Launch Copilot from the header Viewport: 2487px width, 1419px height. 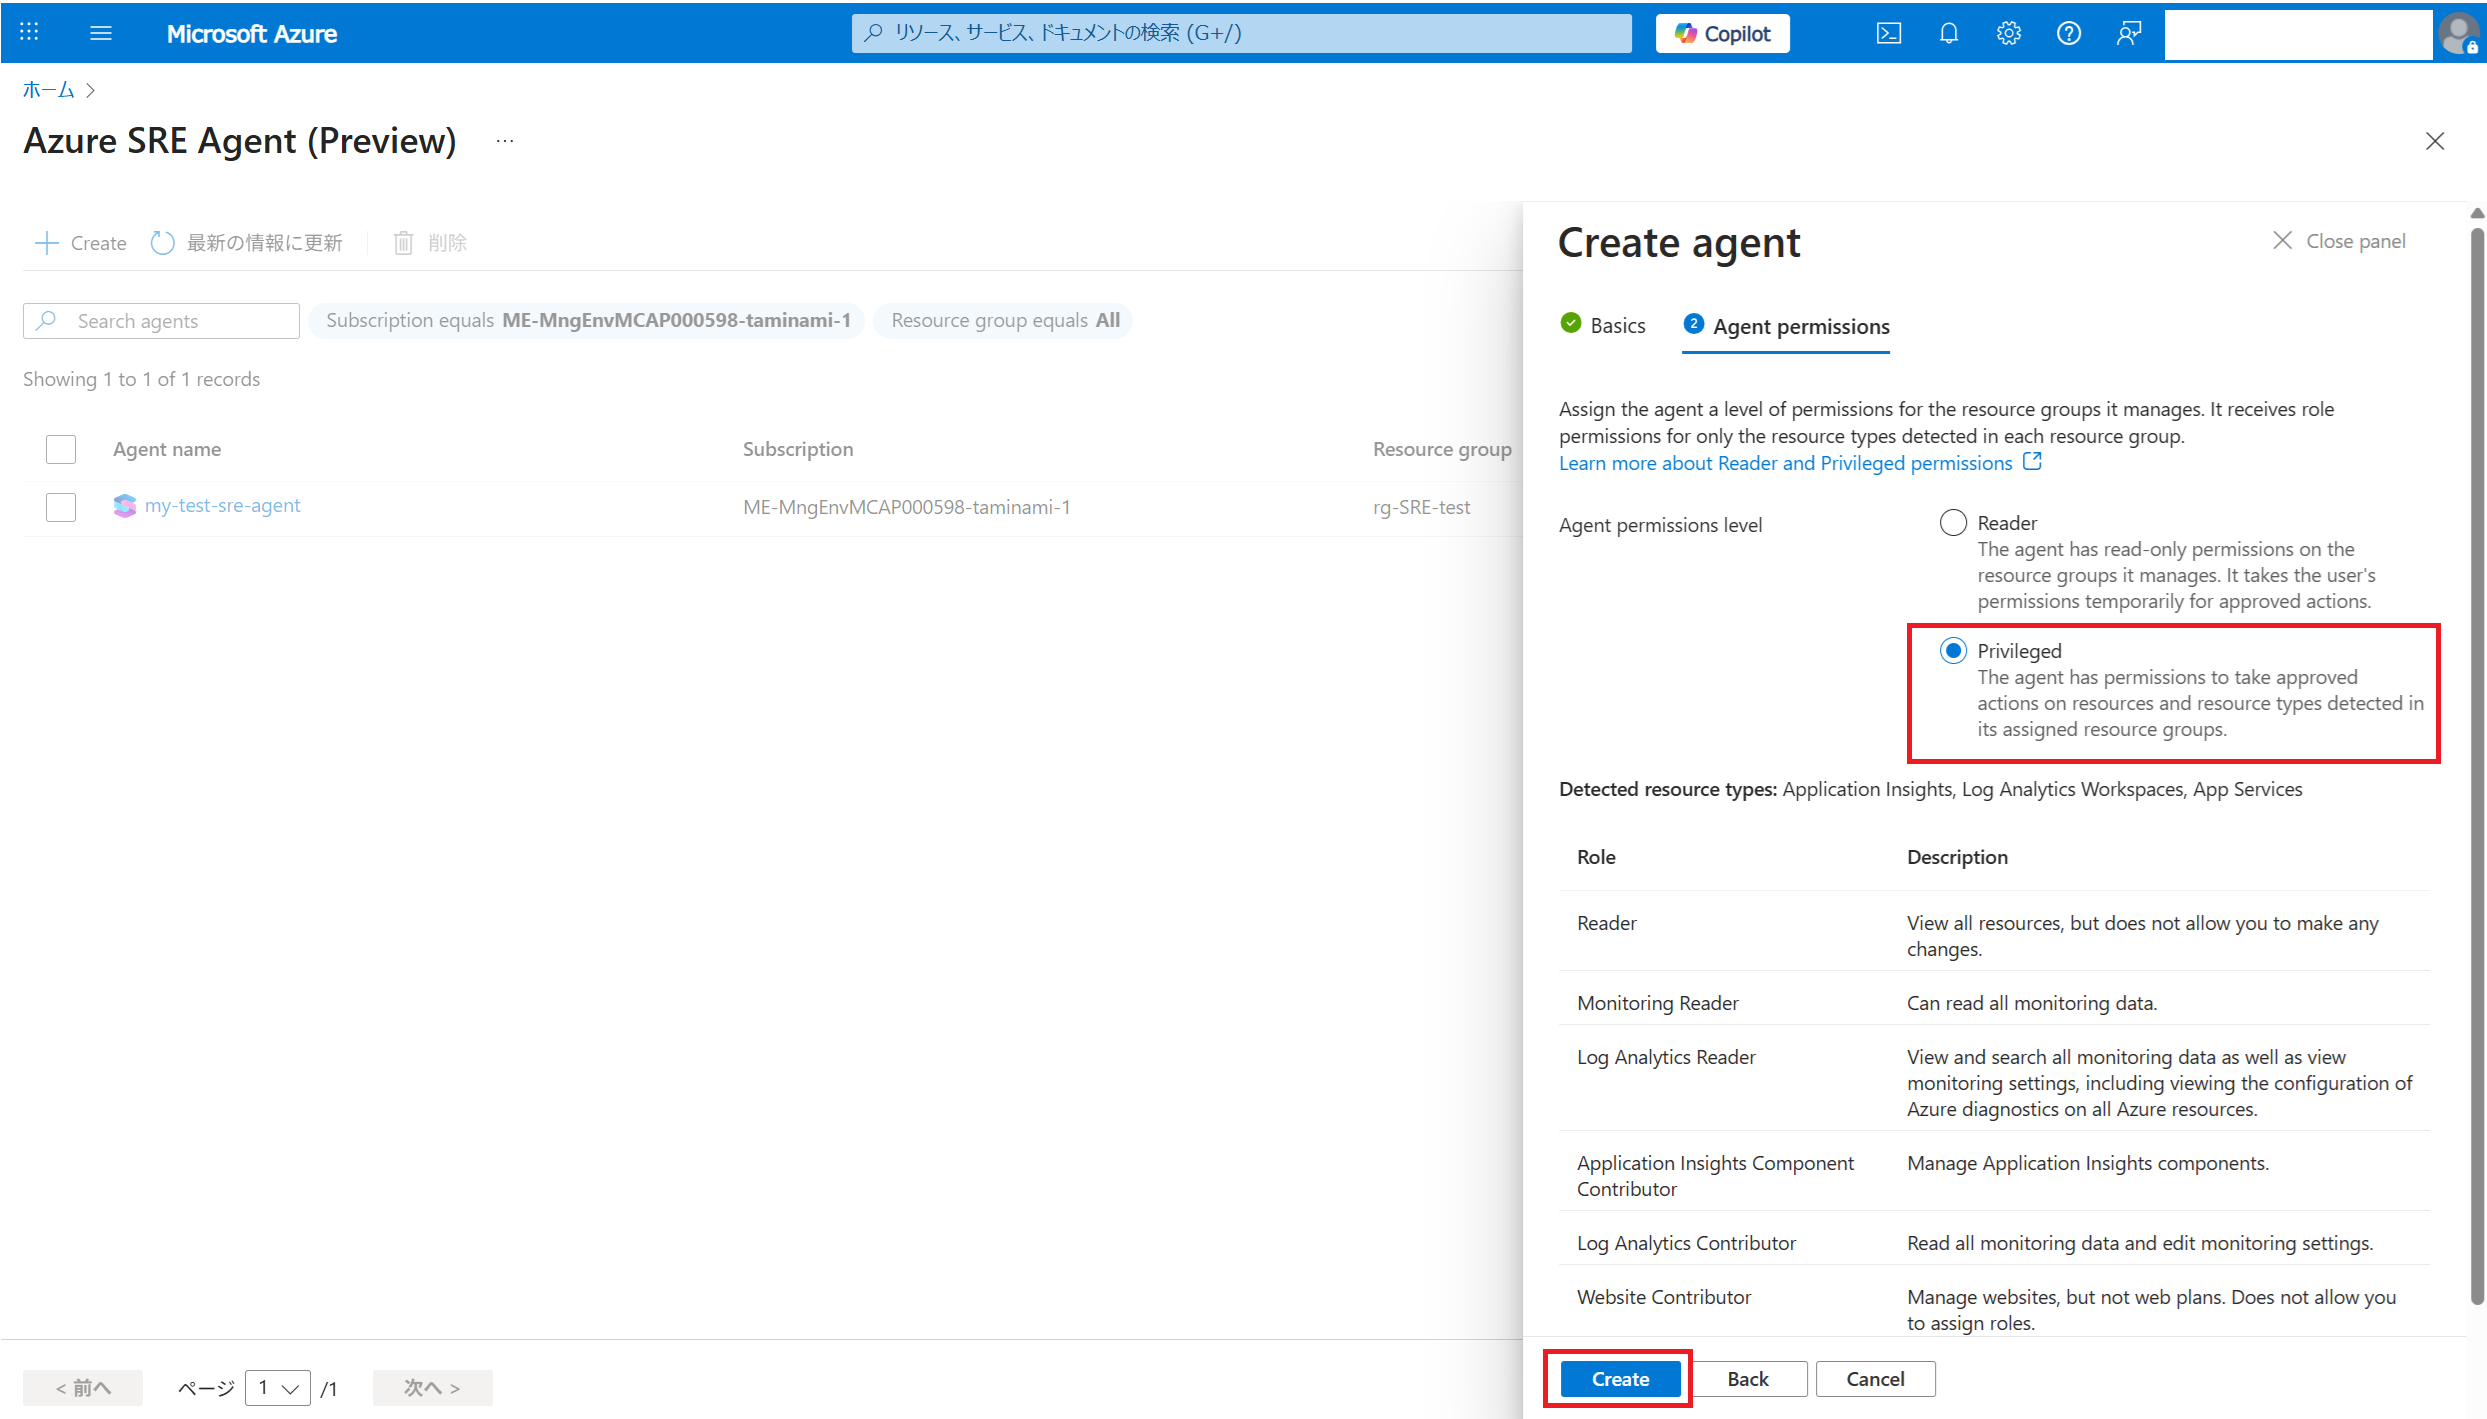coord(1722,33)
